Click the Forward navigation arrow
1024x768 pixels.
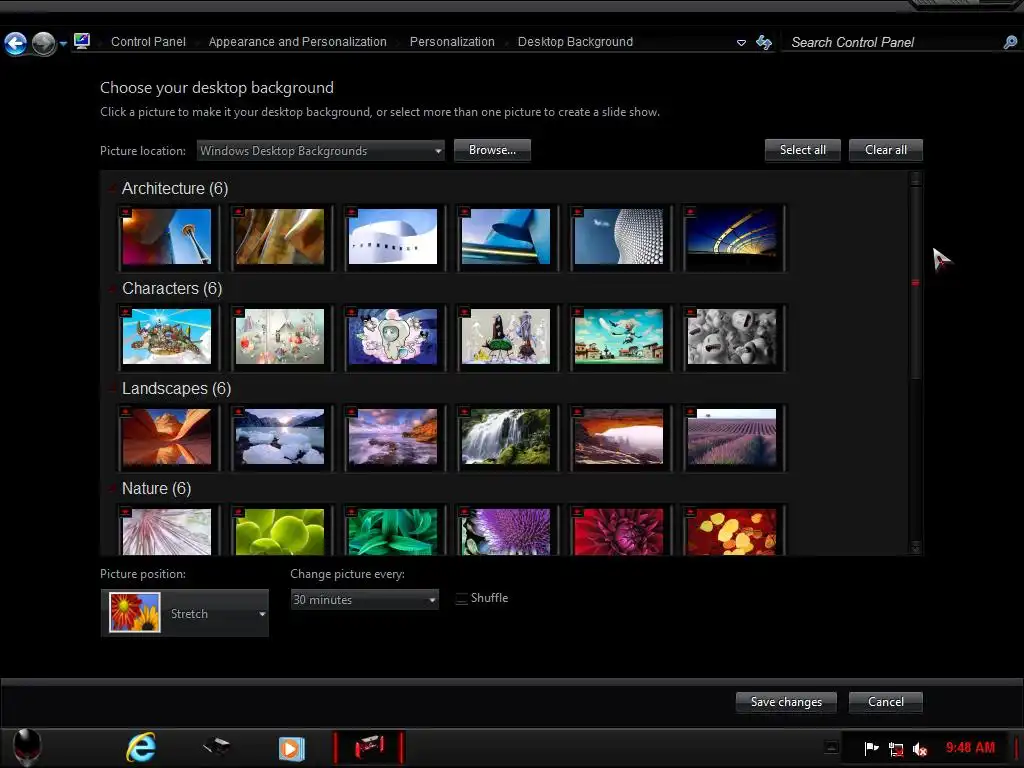(44, 44)
